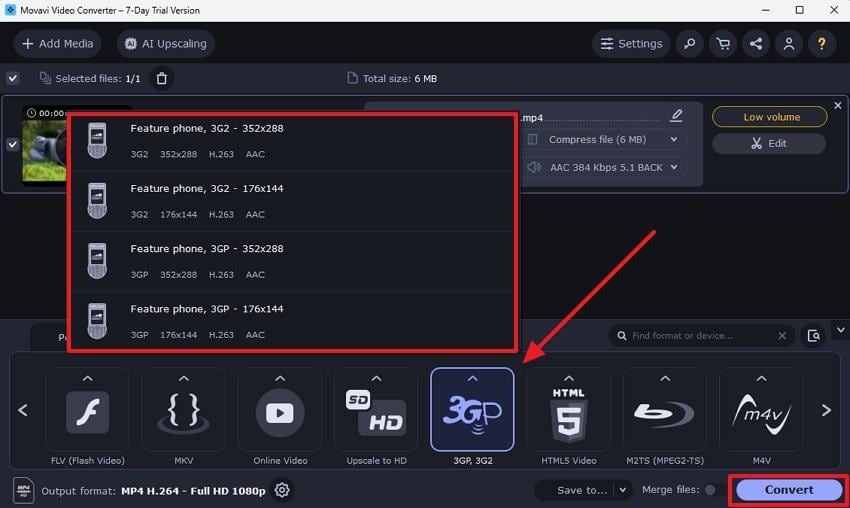The image size is (850, 508).
Task: Expand Online Video presets chevron
Action: (280, 378)
